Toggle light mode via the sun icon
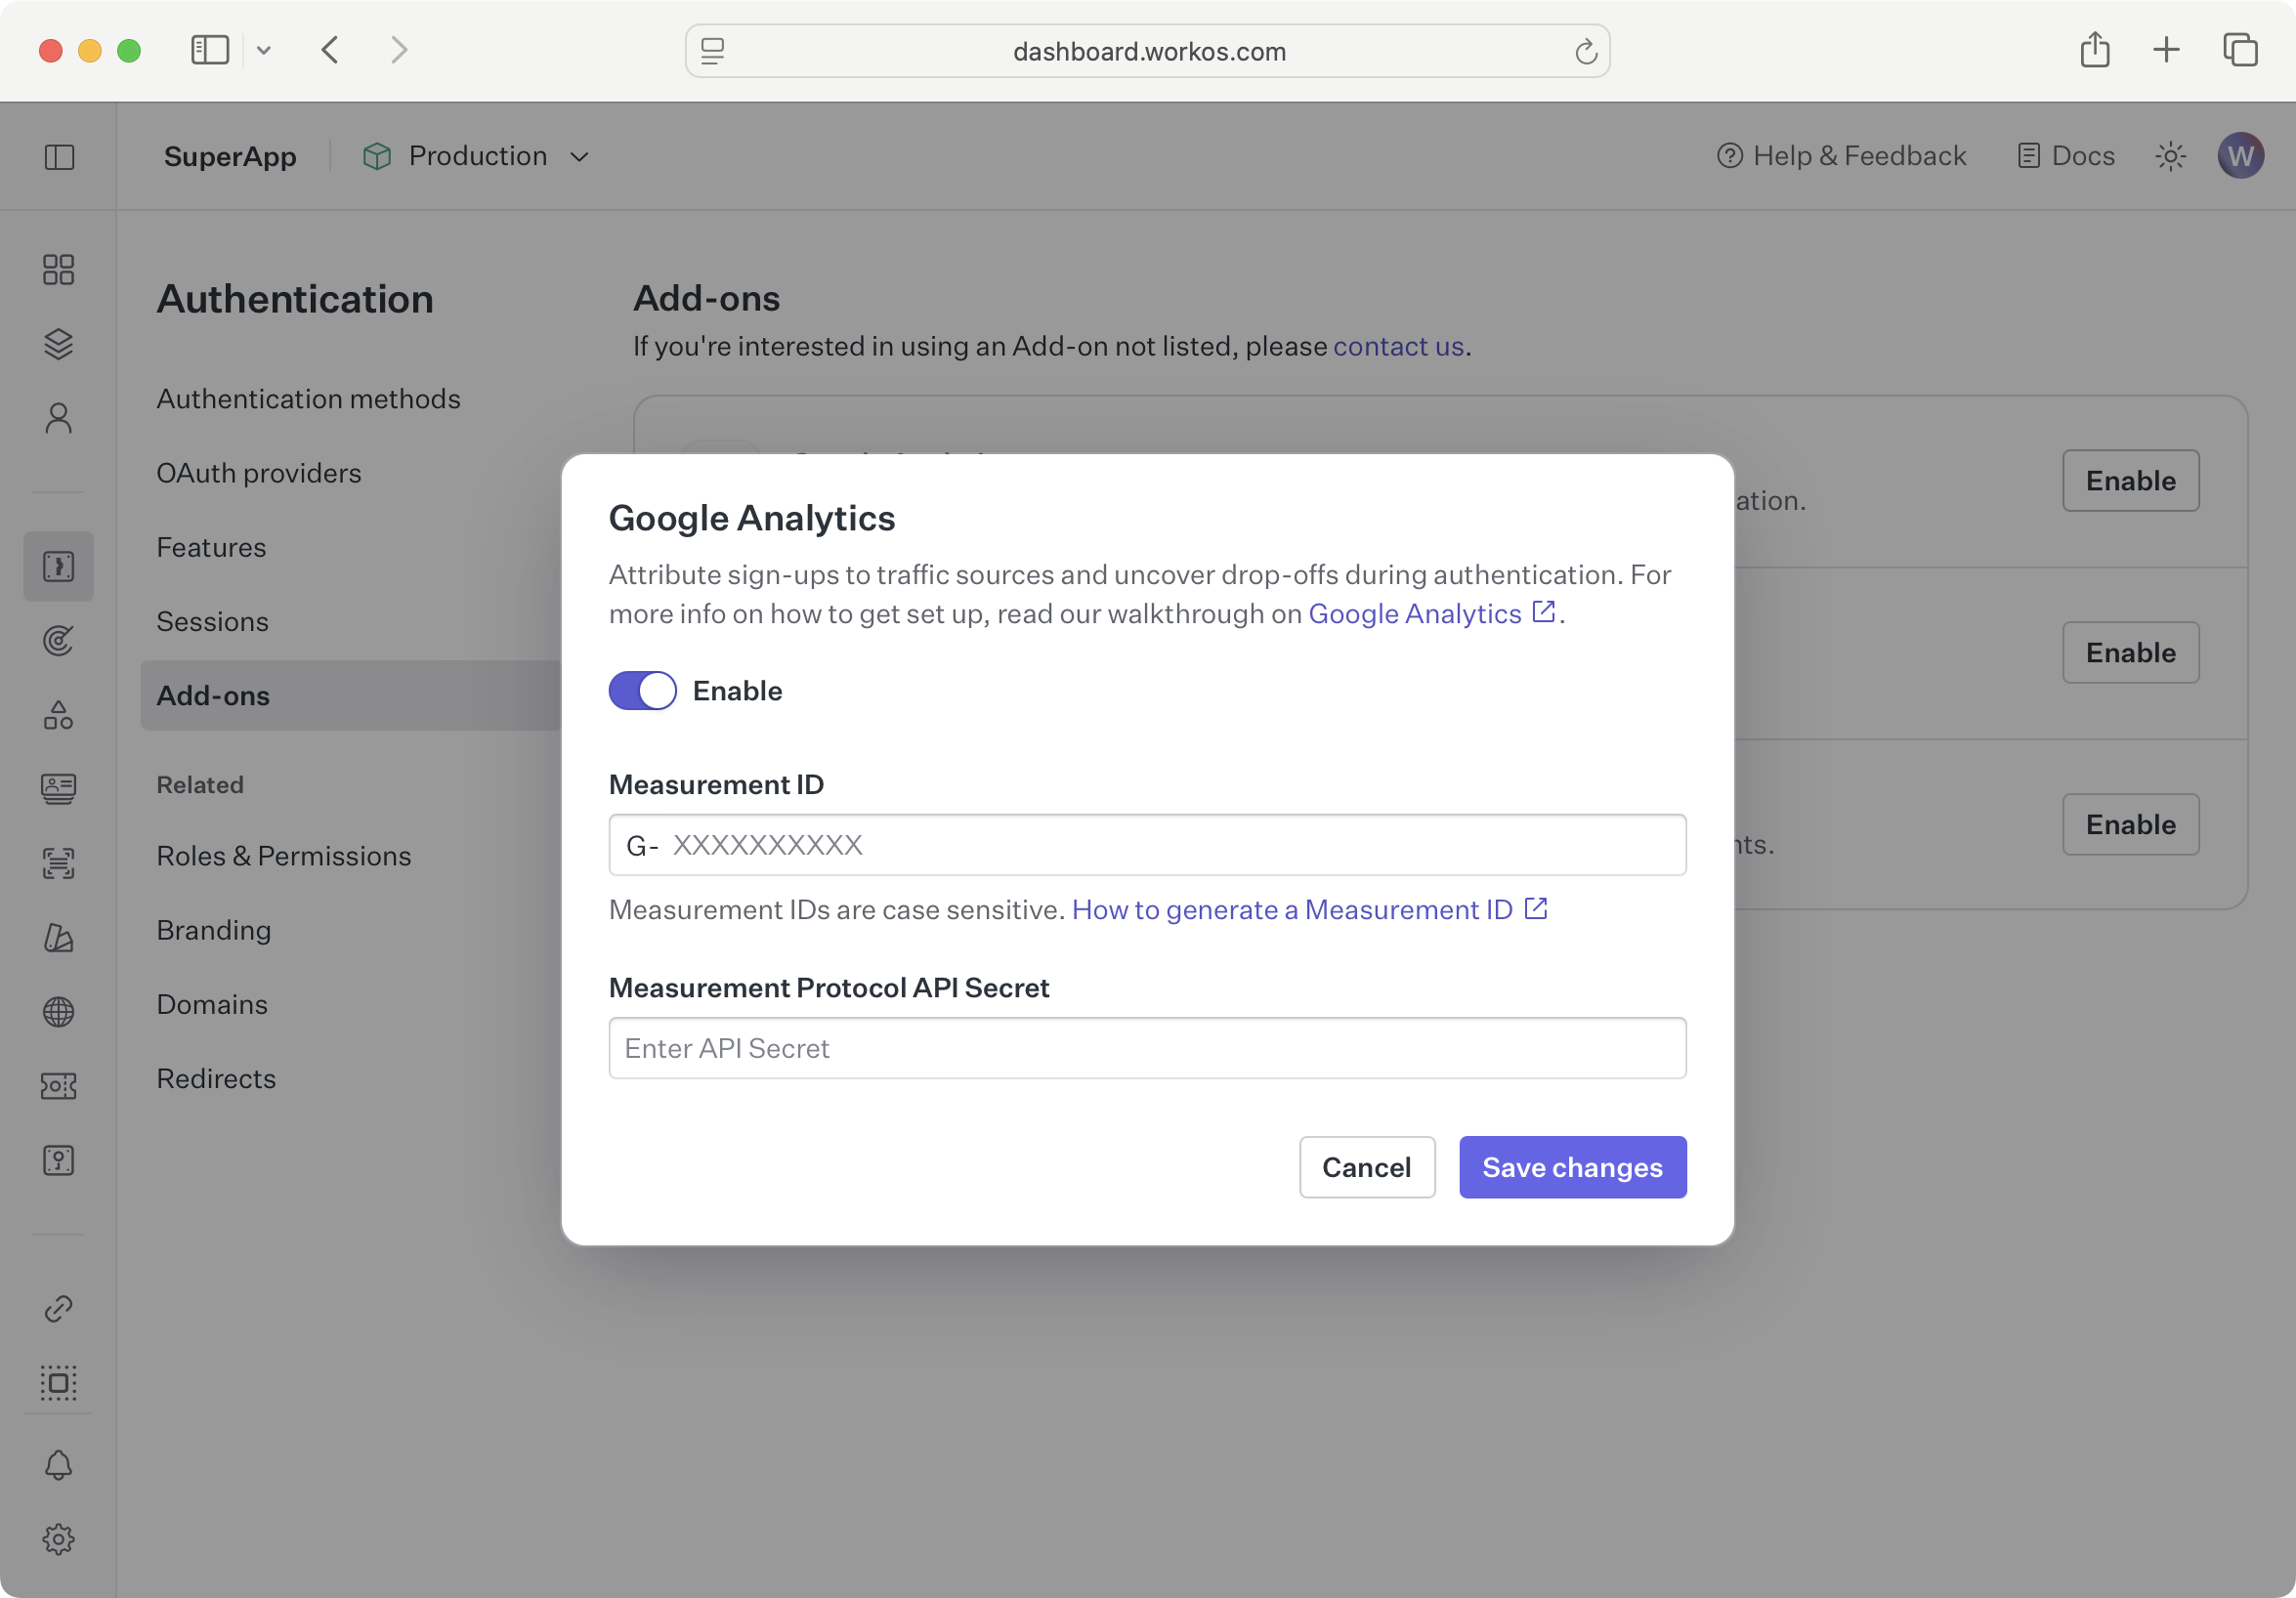 click(2170, 156)
